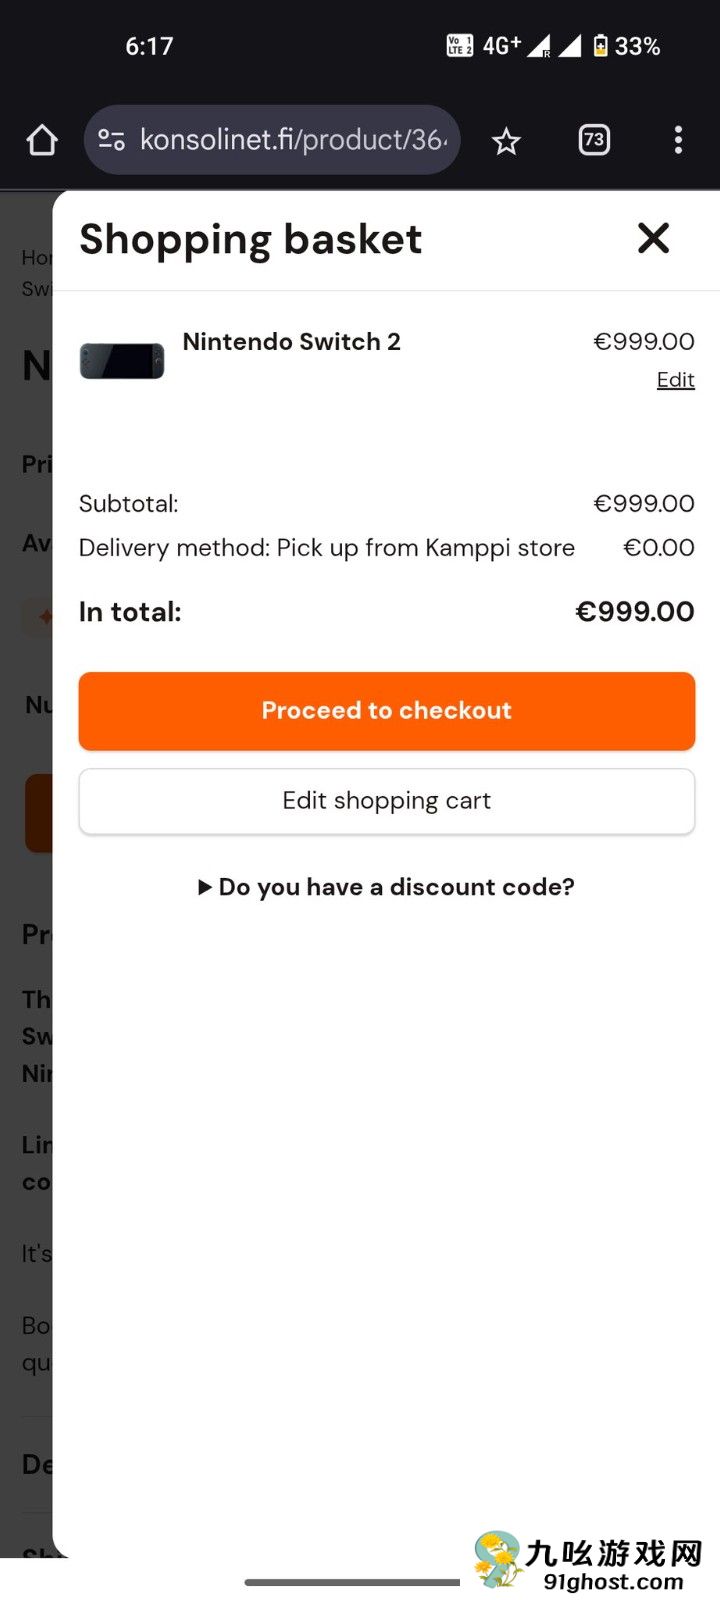
Task: Focus the konsolinet.fi address bar
Action: click(x=292, y=140)
